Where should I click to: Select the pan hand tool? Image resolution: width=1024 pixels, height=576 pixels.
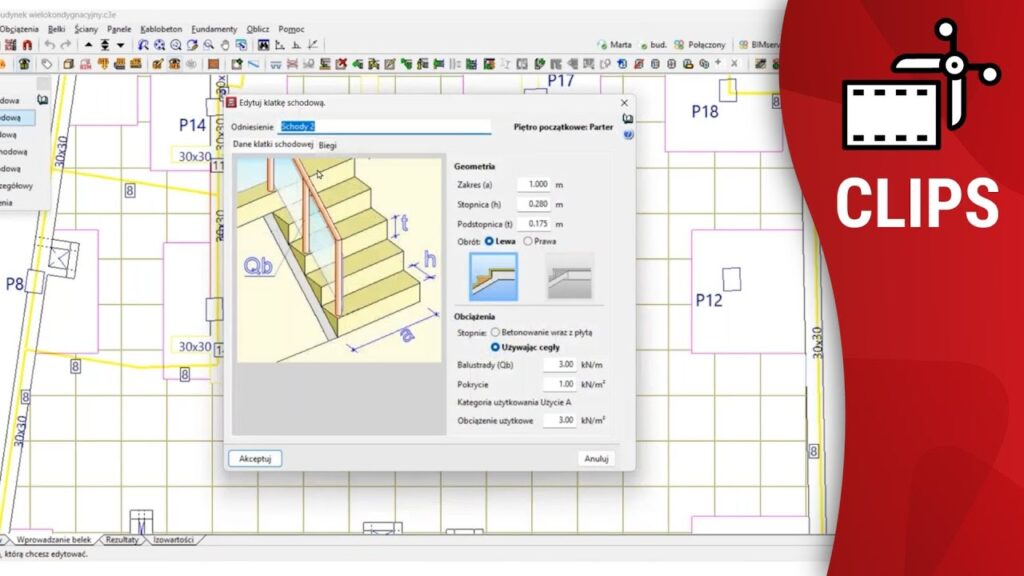tap(225, 45)
